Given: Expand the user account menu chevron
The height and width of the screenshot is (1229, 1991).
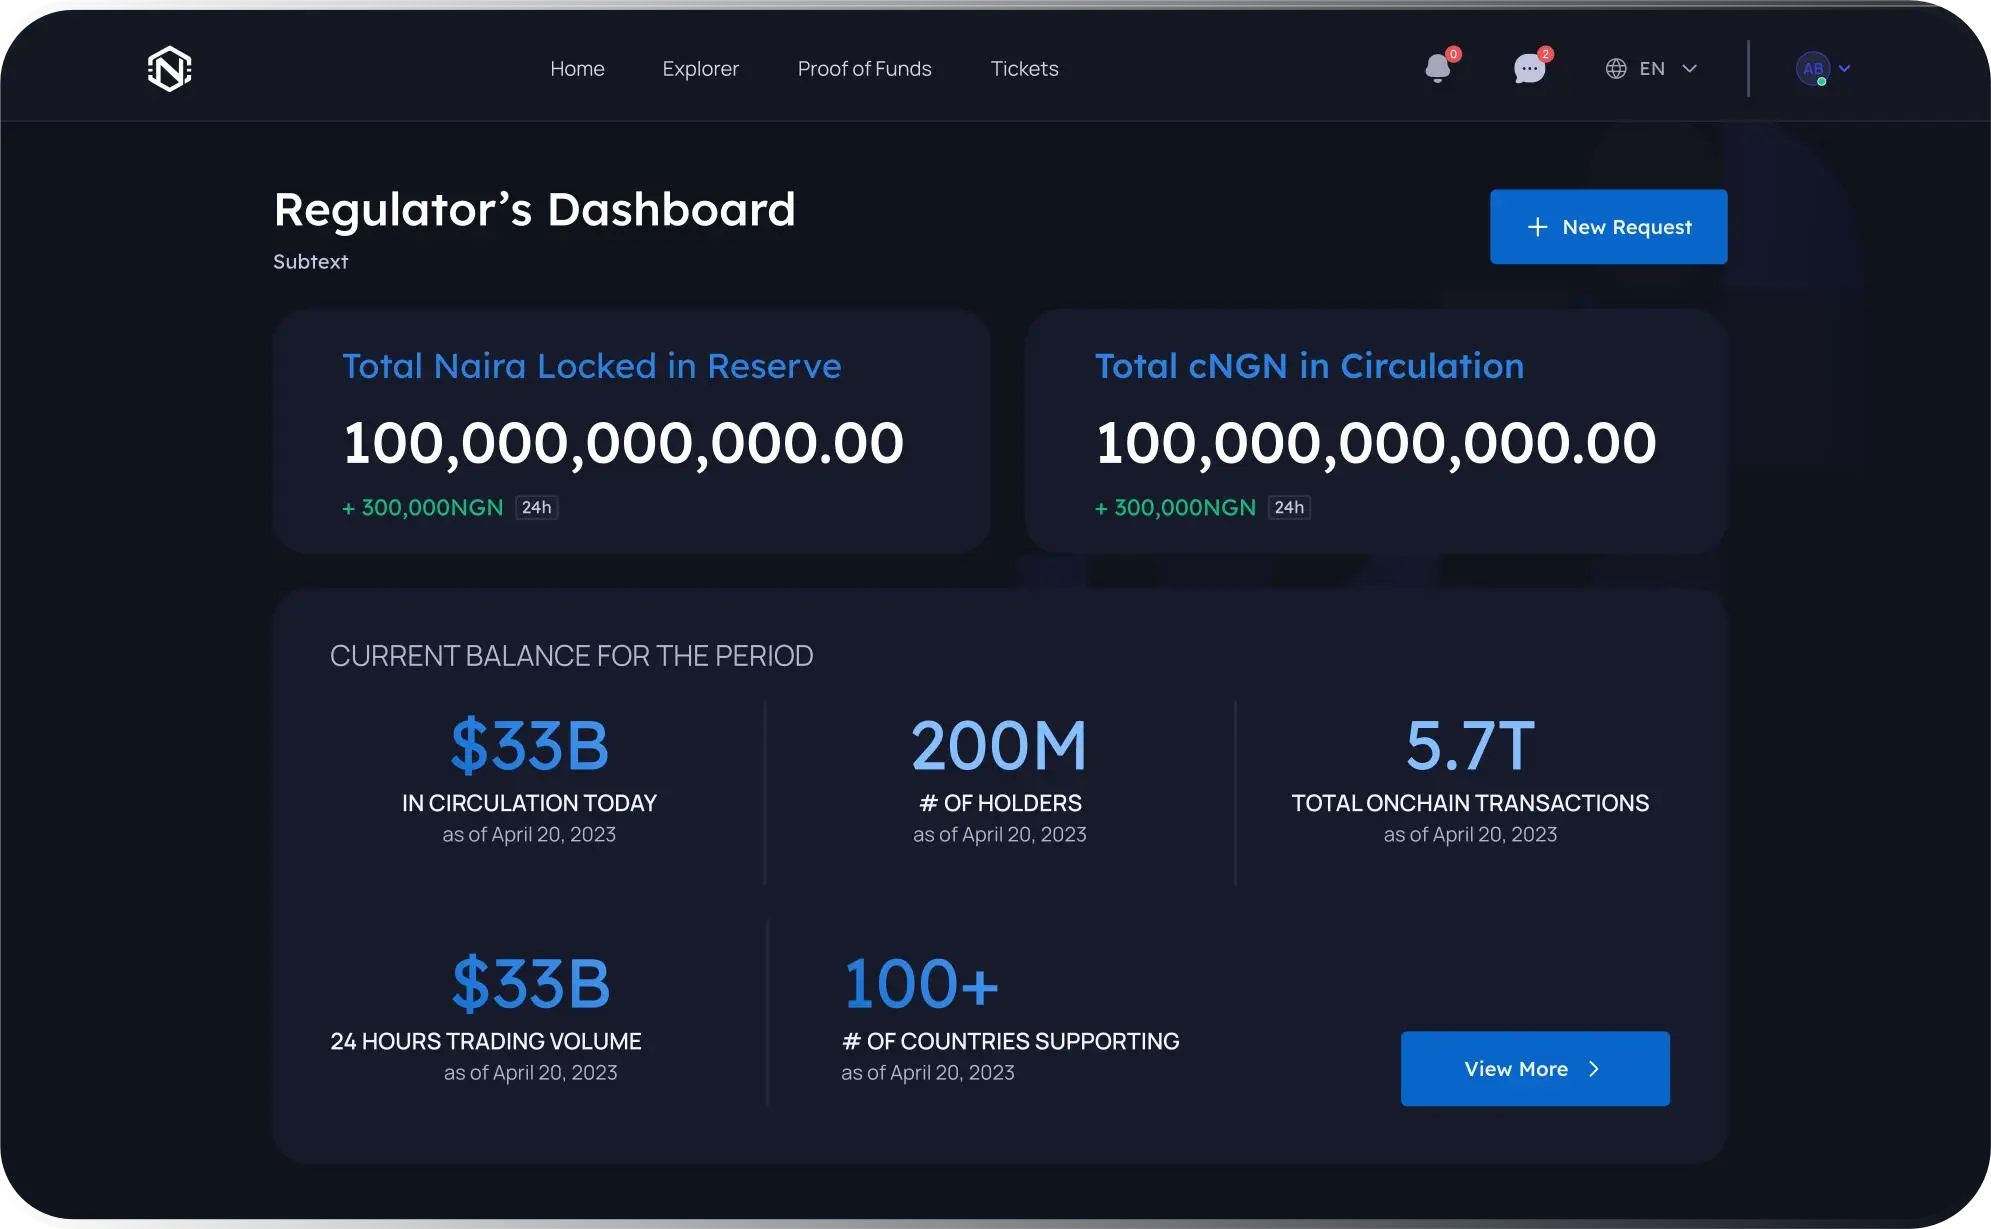Looking at the screenshot, I should (1845, 68).
